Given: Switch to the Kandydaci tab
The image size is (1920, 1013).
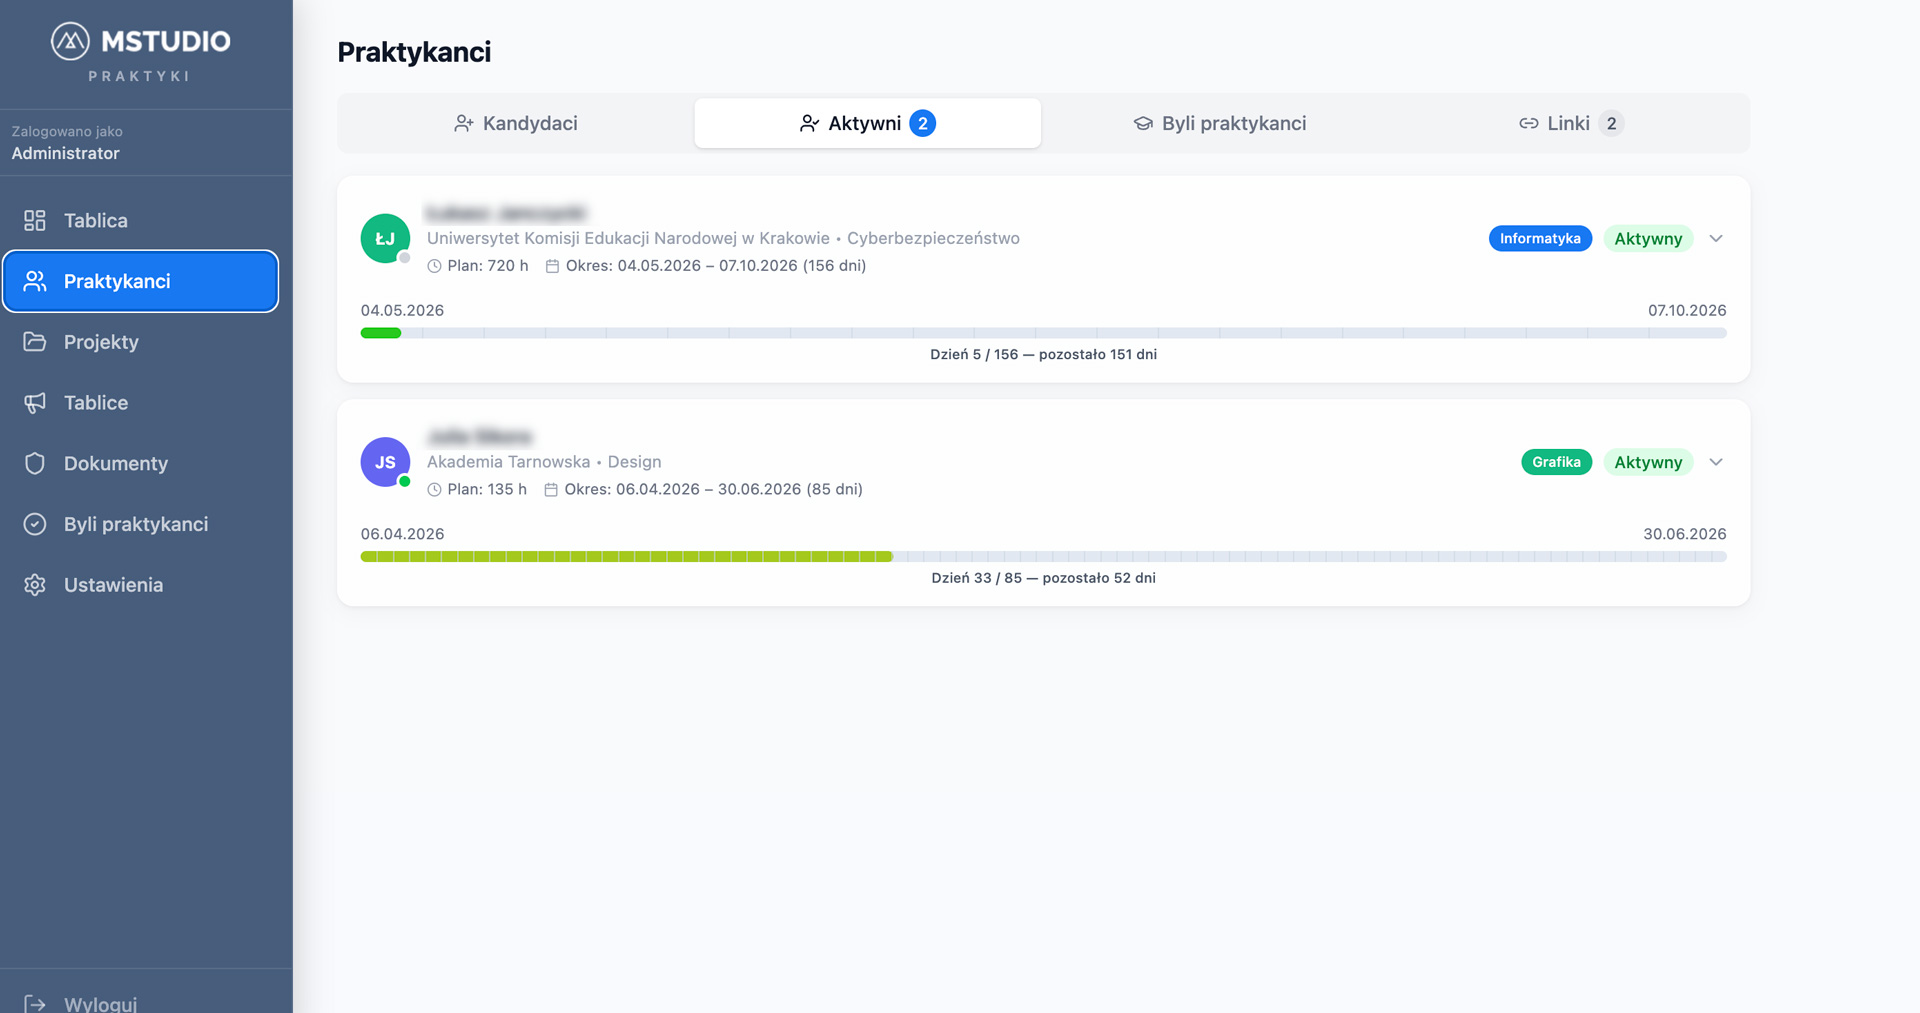Looking at the screenshot, I should coord(516,123).
